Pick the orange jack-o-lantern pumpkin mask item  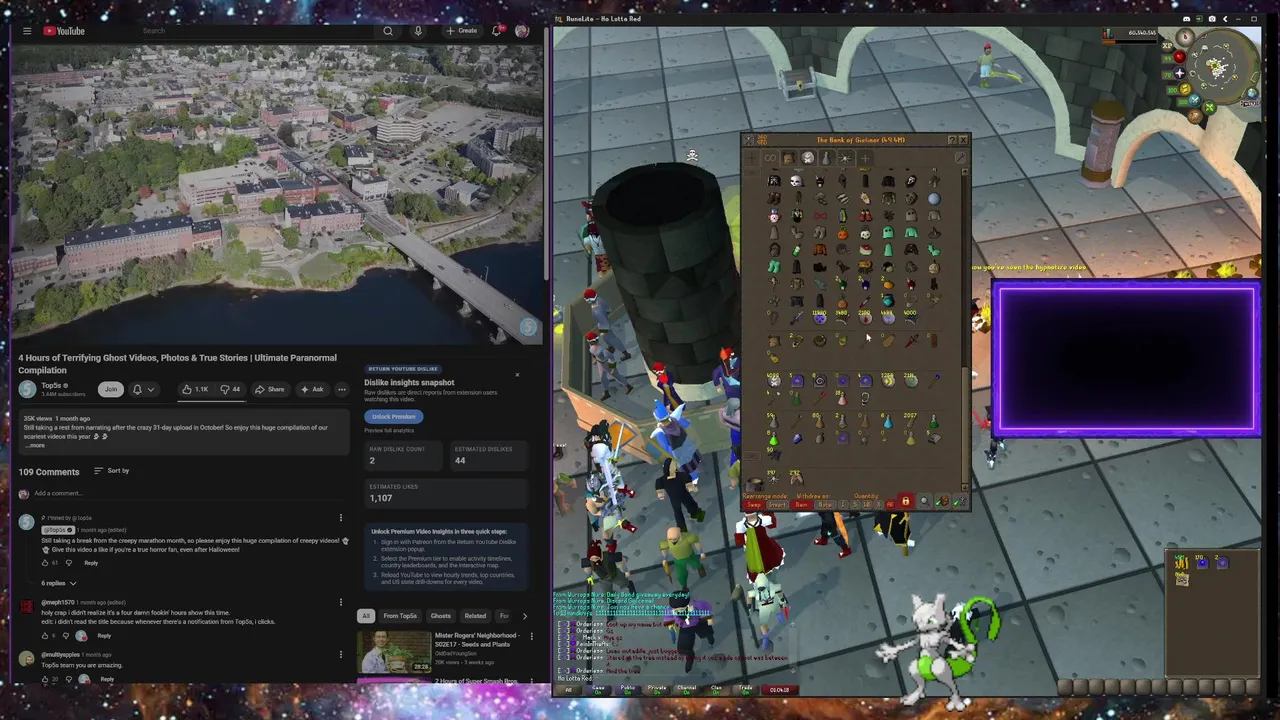(843, 233)
